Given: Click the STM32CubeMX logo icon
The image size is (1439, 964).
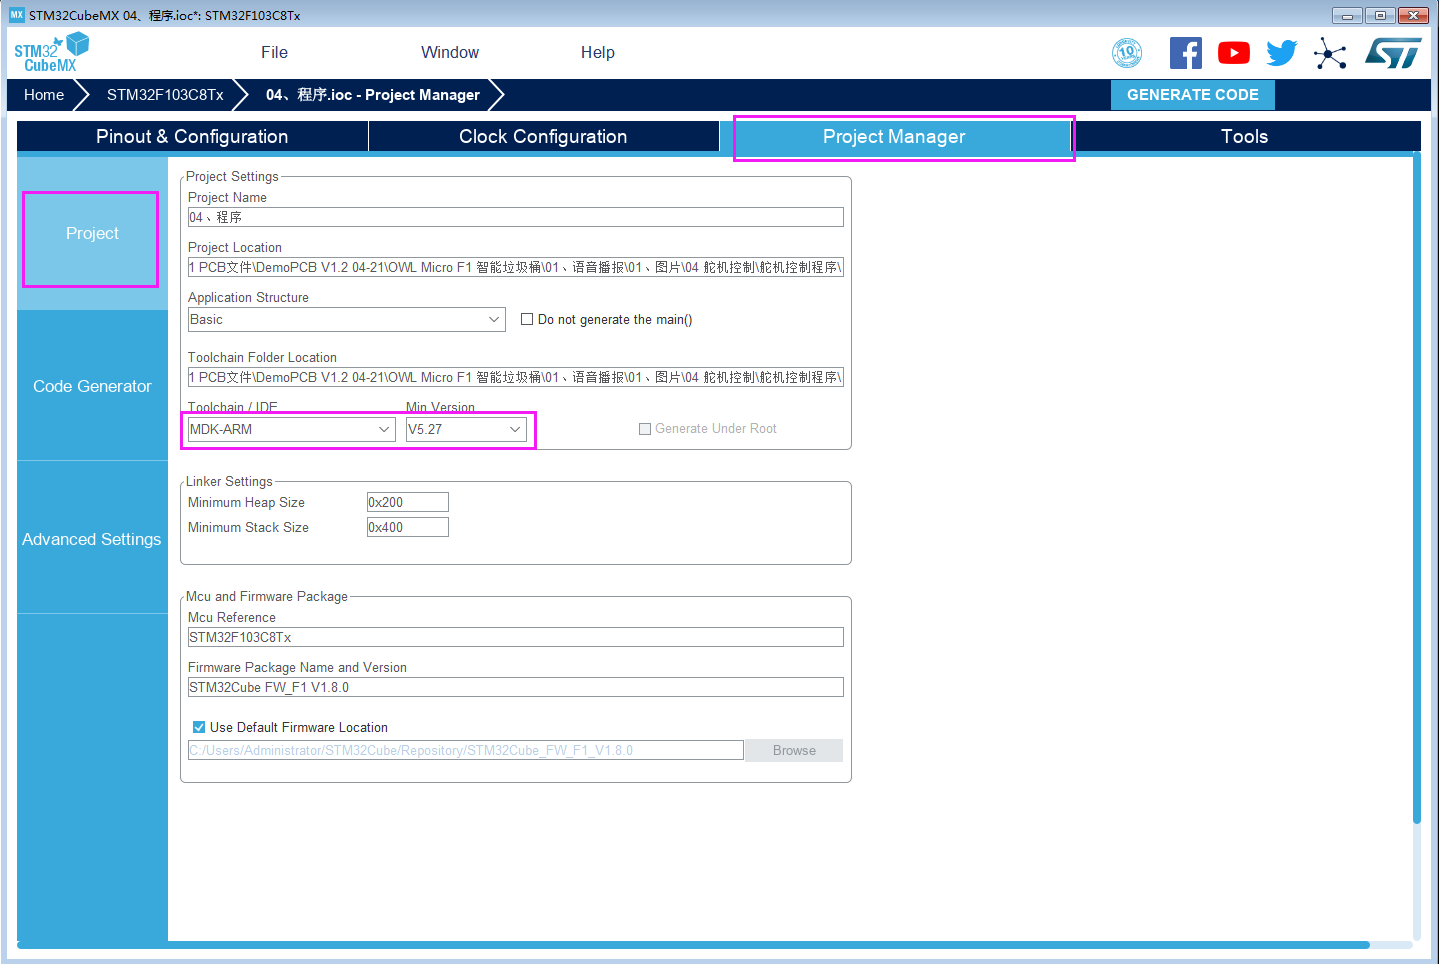Looking at the screenshot, I should click(51, 53).
